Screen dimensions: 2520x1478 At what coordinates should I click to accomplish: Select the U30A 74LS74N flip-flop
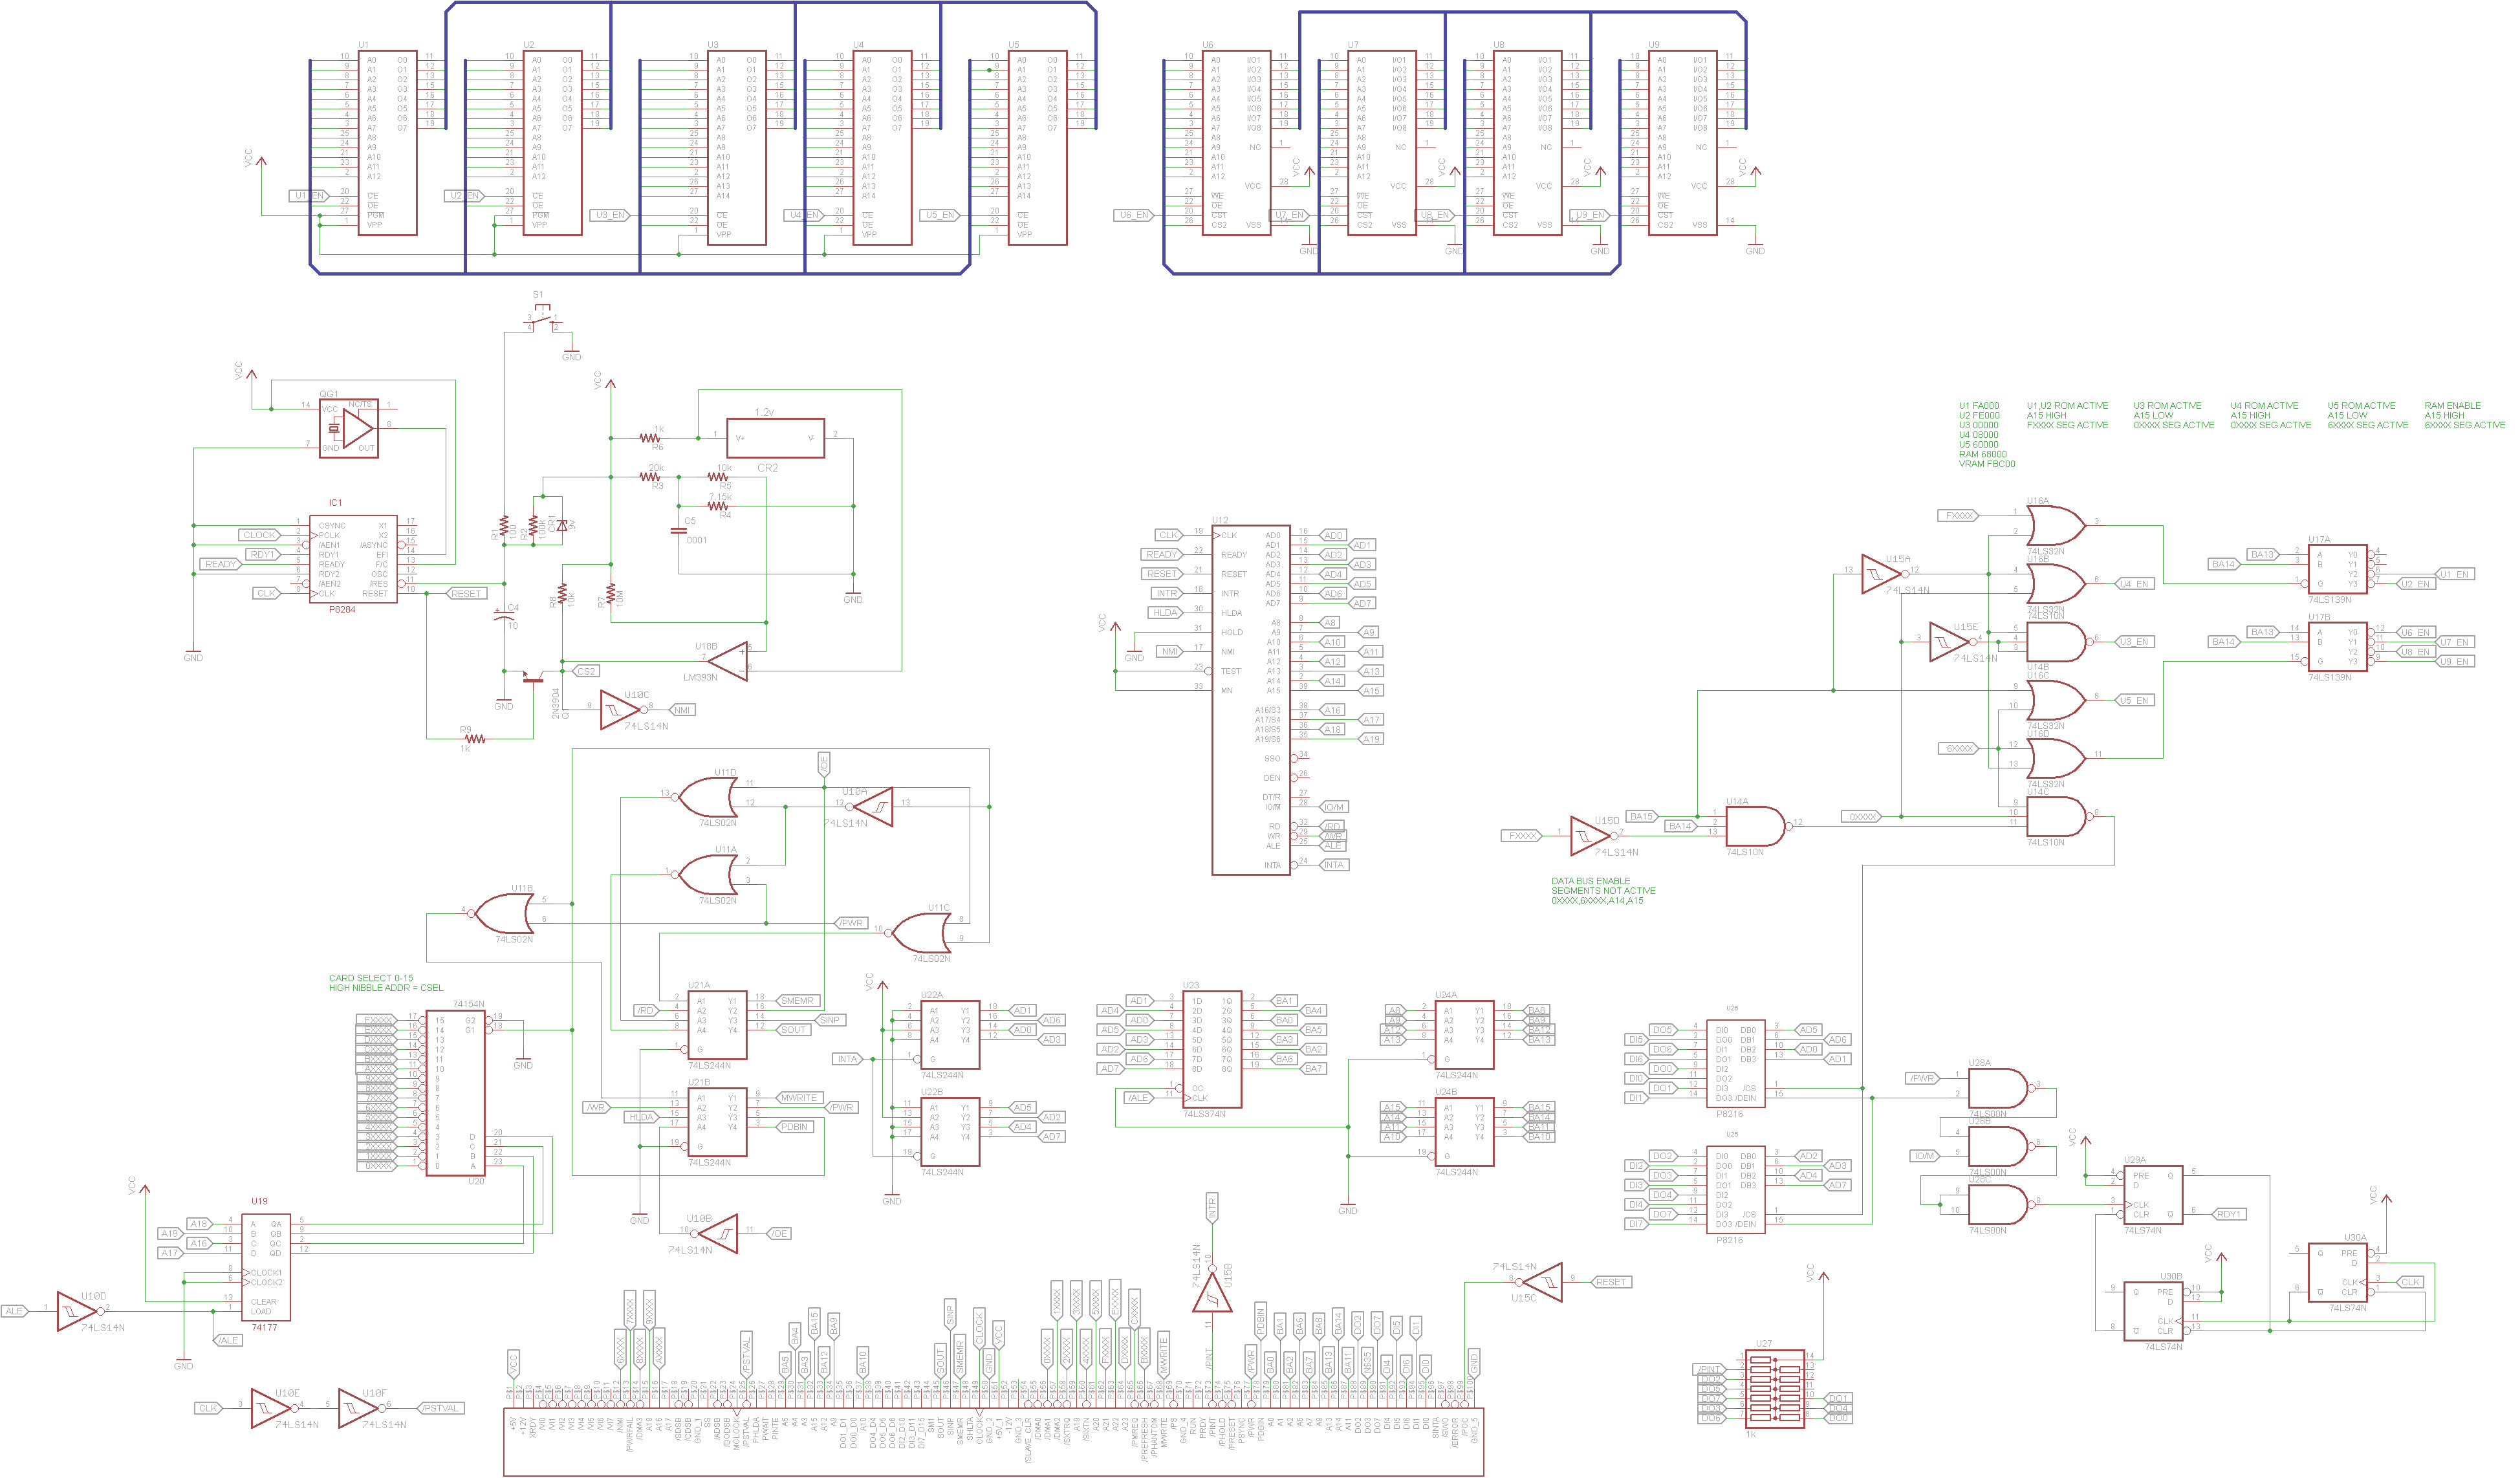[x=2337, y=1272]
